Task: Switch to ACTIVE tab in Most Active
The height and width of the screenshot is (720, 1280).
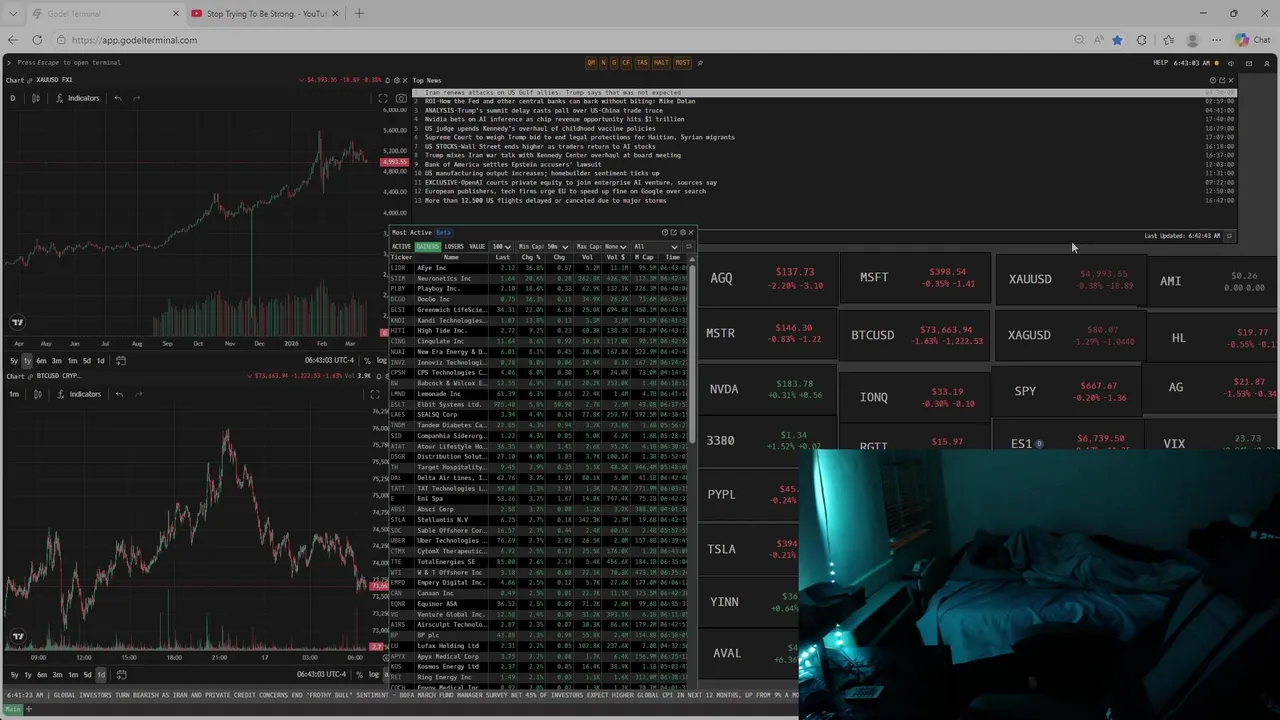Action: click(401, 247)
